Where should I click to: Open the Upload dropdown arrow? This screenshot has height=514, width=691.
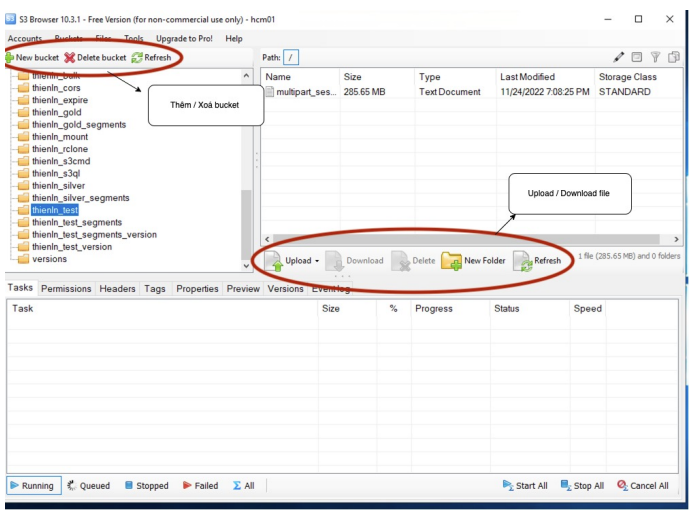(317, 261)
